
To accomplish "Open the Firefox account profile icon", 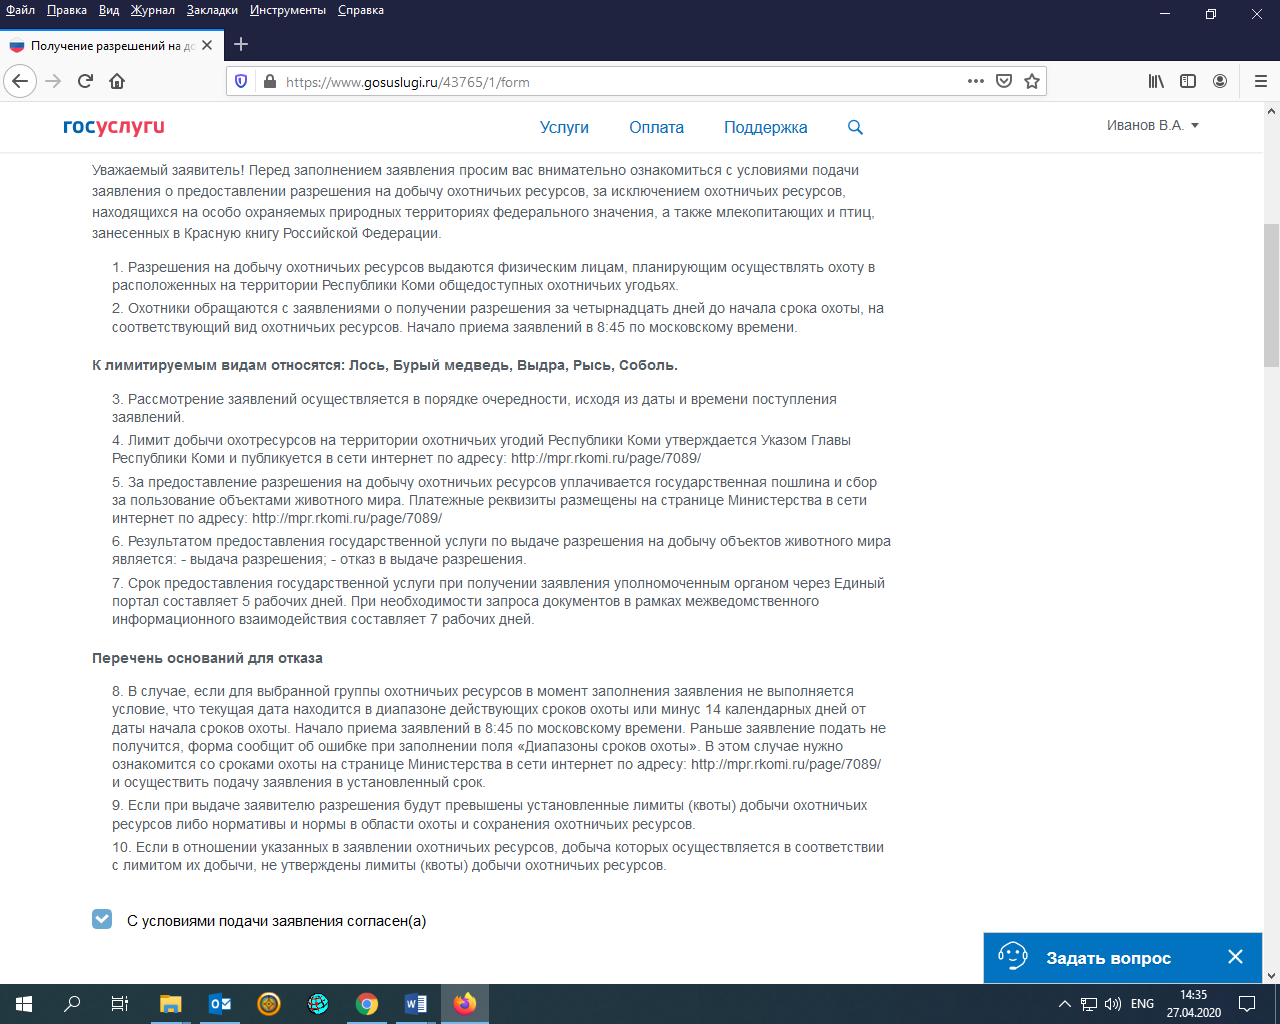I will (1220, 82).
